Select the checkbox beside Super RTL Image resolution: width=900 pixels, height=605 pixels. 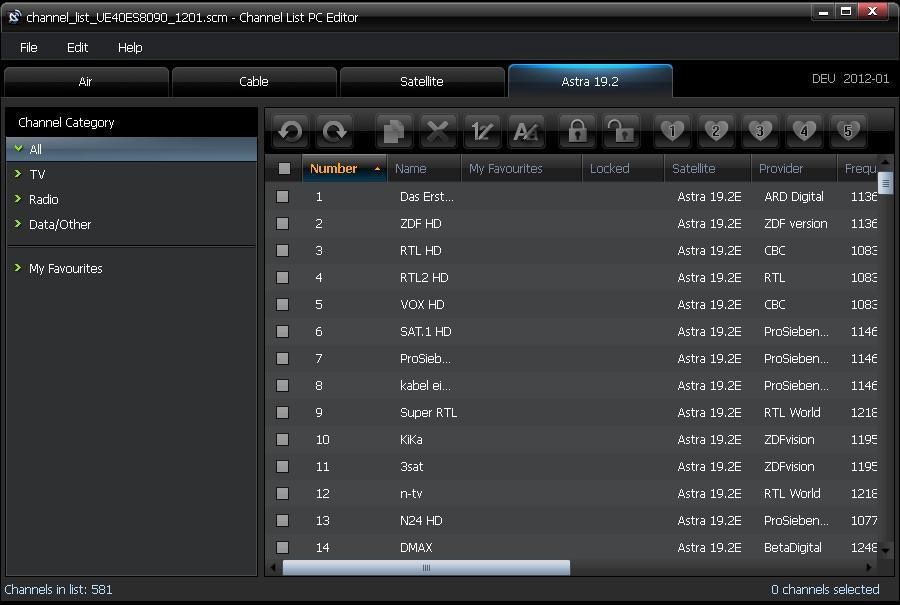pyautogui.click(x=283, y=413)
